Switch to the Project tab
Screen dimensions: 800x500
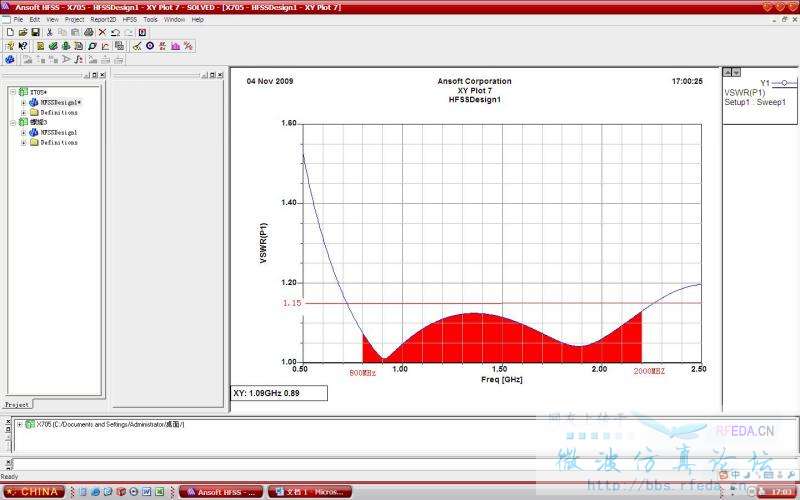(17, 404)
